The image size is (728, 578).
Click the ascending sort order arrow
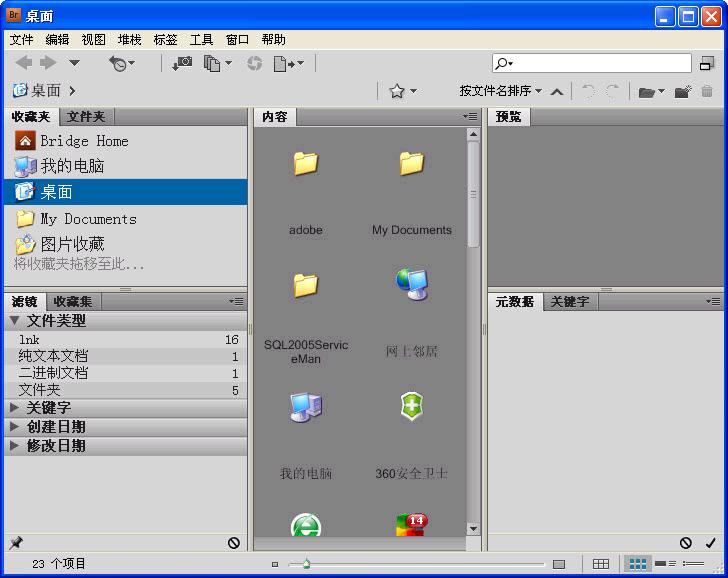(557, 91)
